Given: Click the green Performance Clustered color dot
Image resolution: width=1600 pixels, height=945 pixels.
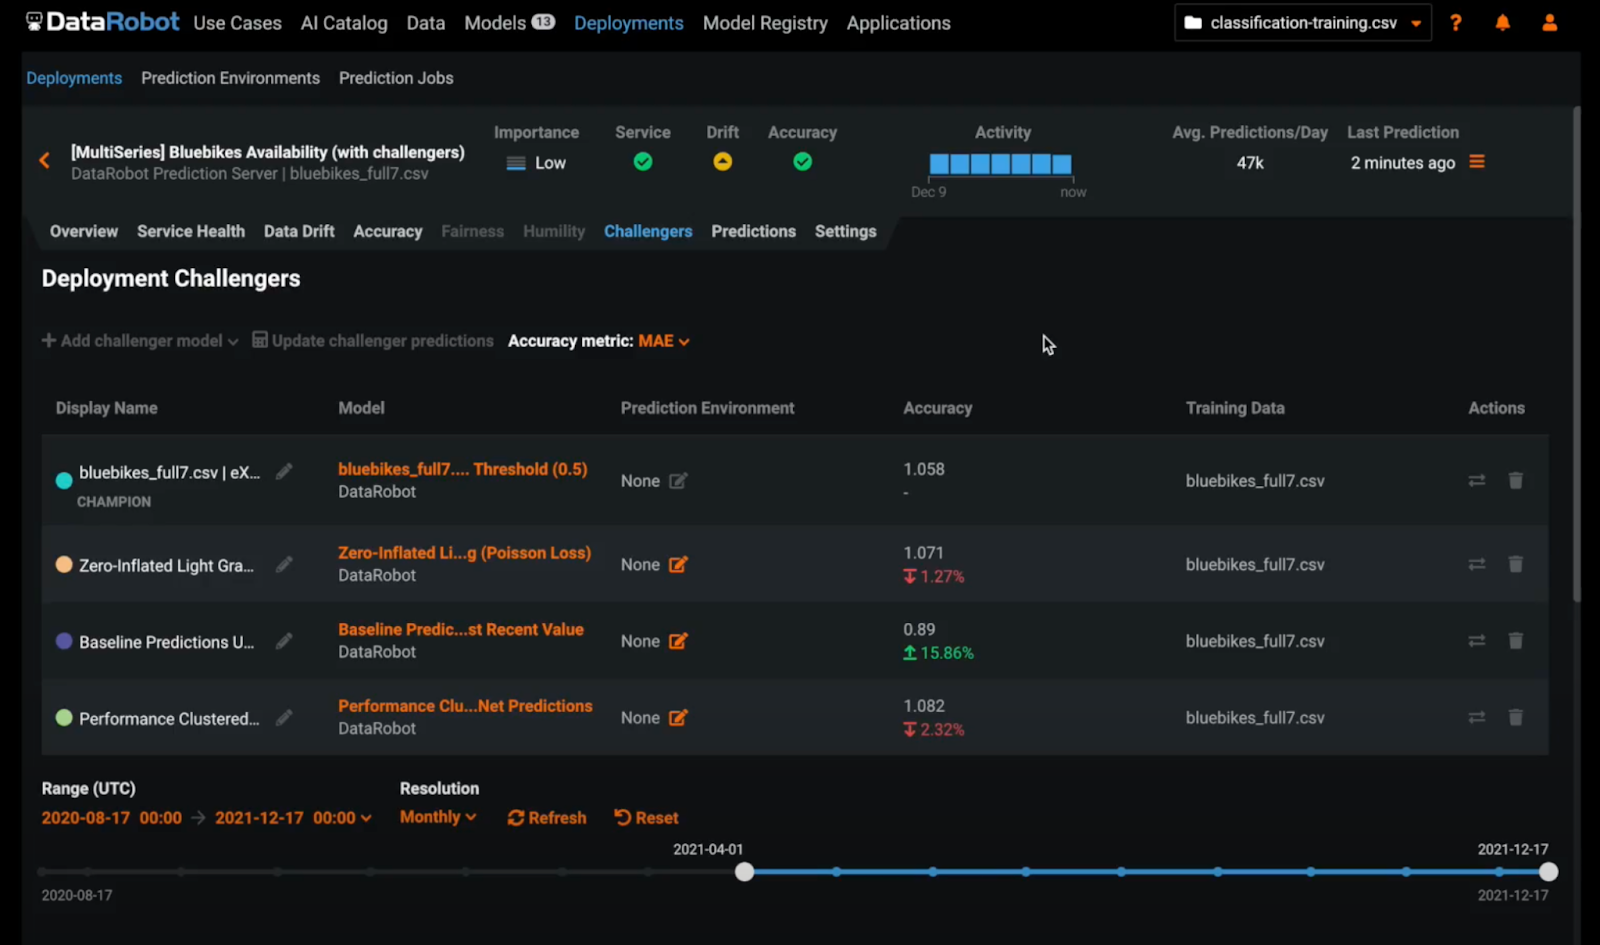Looking at the screenshot, I should pyautogui.click(x=64, y=718).
